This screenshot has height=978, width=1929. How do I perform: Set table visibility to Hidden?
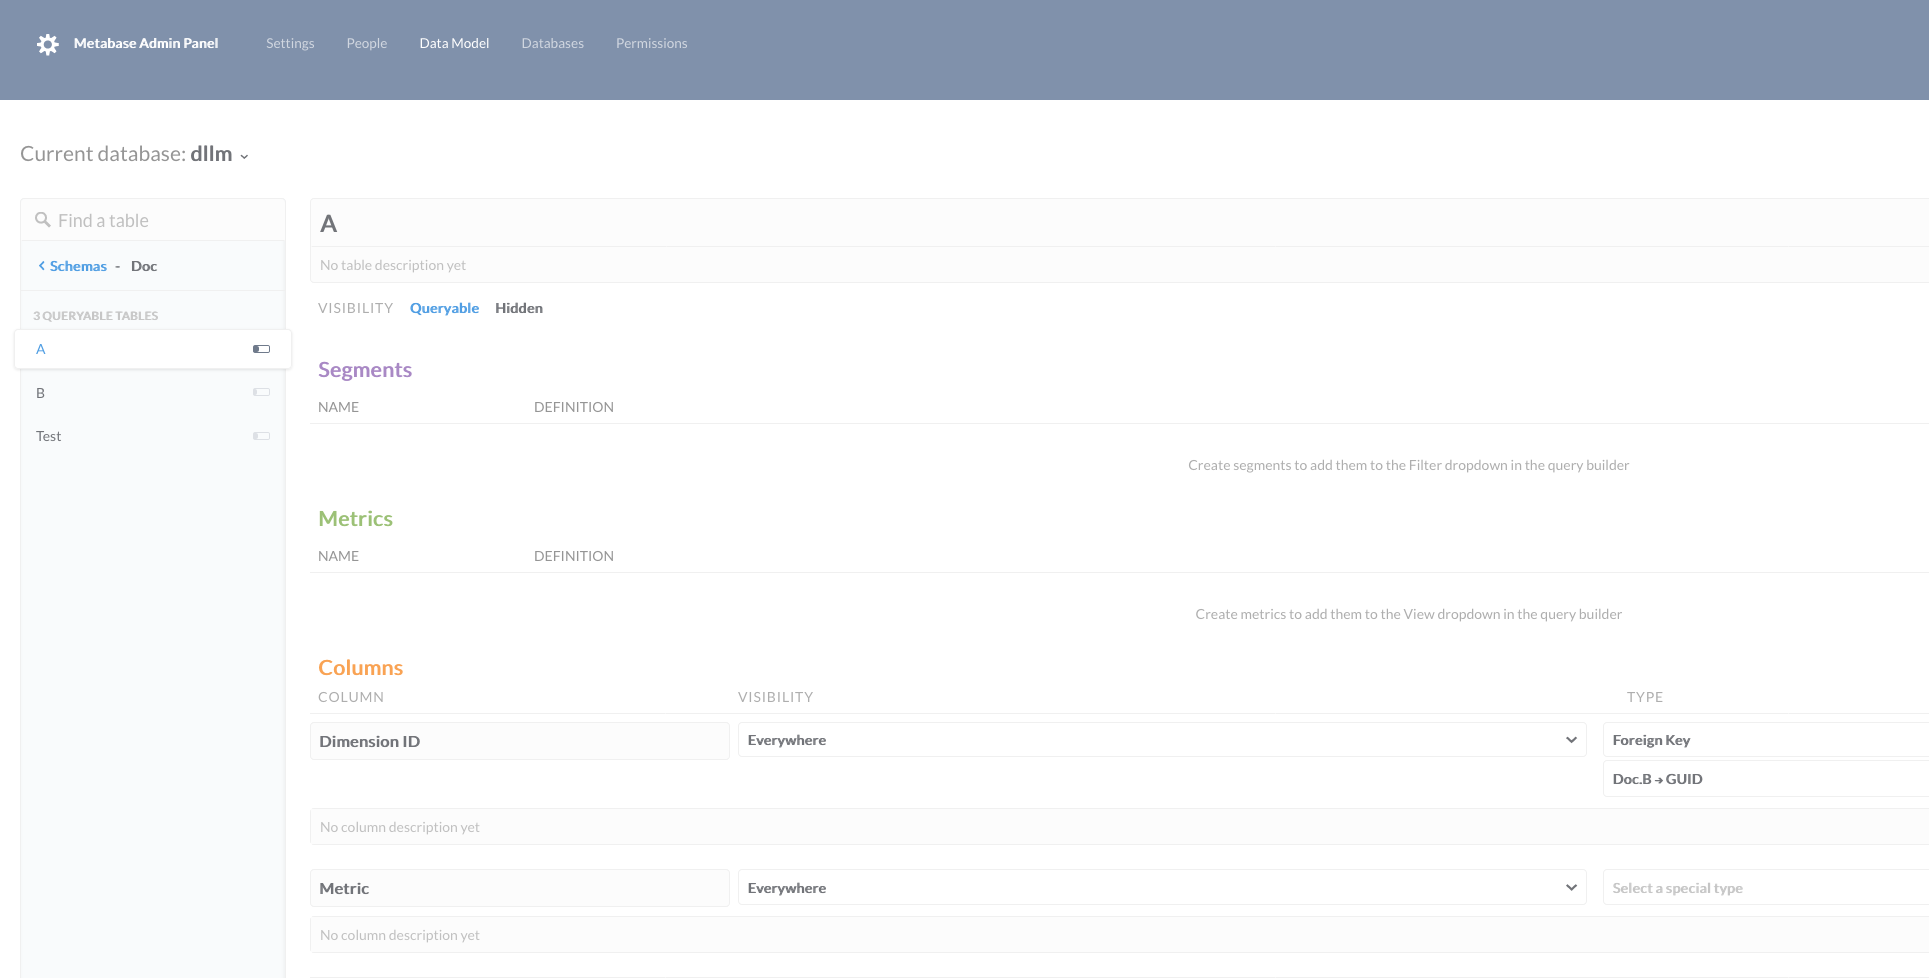point(518,307)
